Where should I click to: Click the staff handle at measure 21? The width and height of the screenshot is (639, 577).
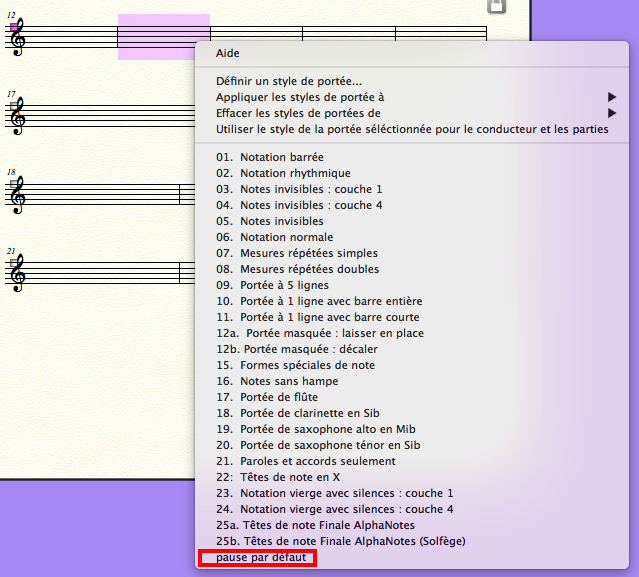click(x=12, y=260)
